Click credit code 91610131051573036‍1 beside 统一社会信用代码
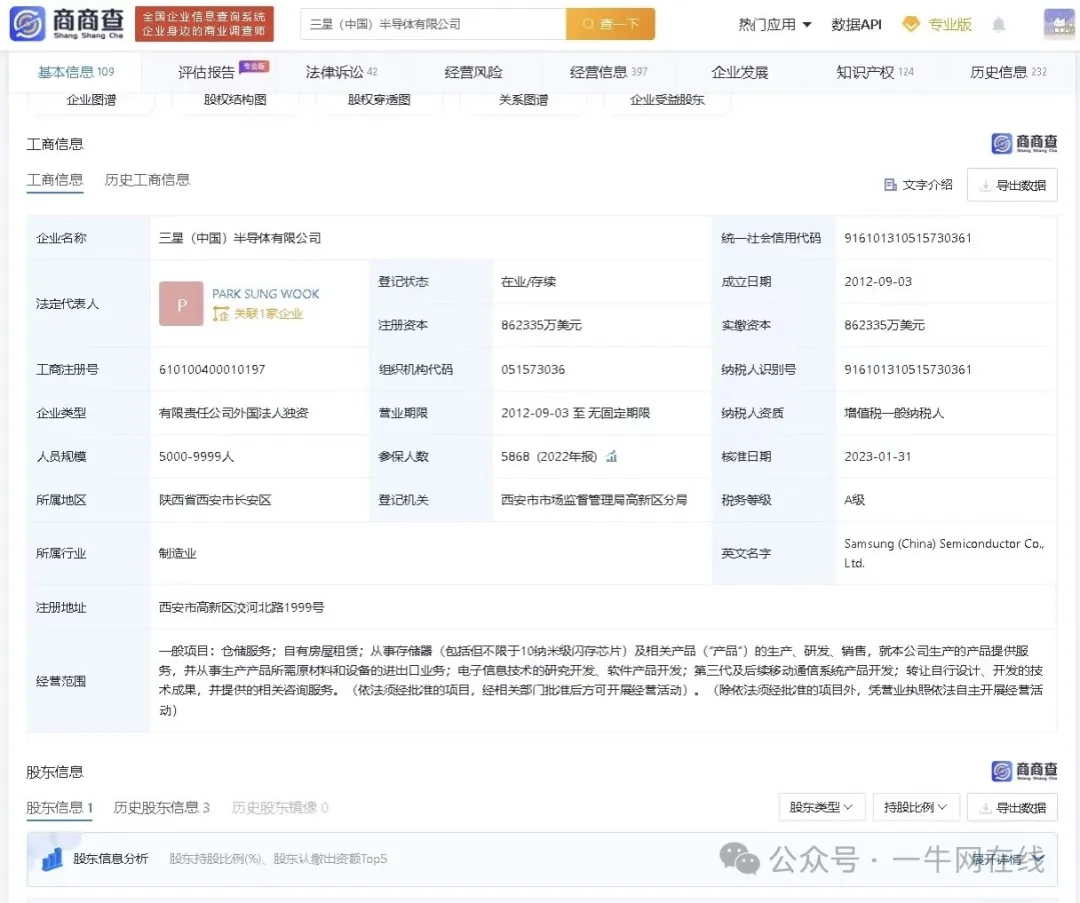 (x=908, y=238)
